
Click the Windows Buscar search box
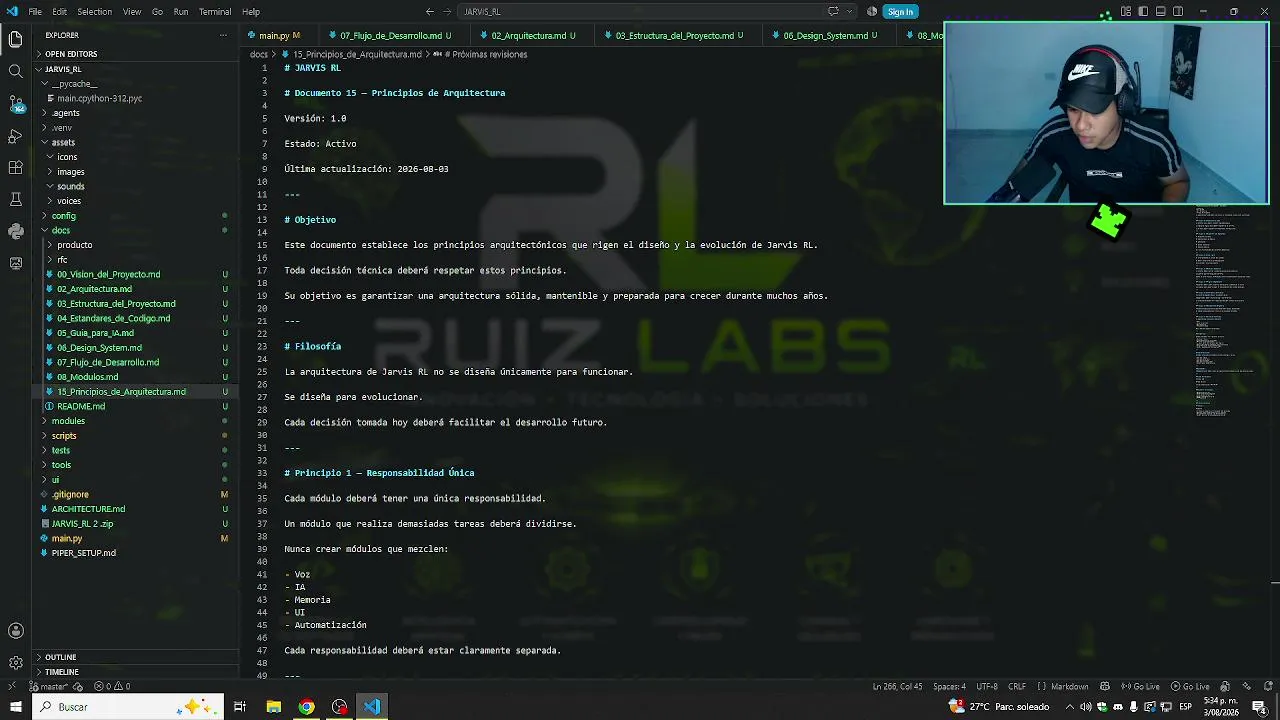coord(128,707)
